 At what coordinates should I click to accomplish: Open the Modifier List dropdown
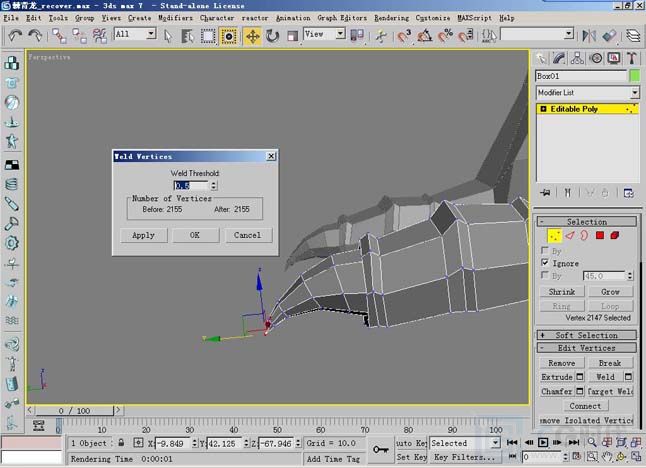coord(634,93)
